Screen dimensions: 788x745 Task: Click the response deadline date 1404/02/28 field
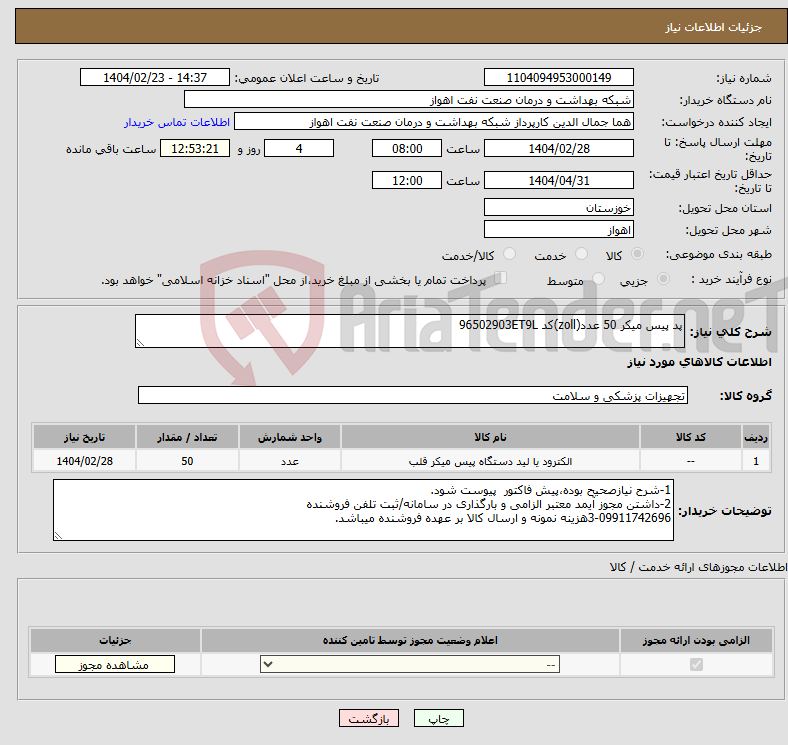pos(558,148)
